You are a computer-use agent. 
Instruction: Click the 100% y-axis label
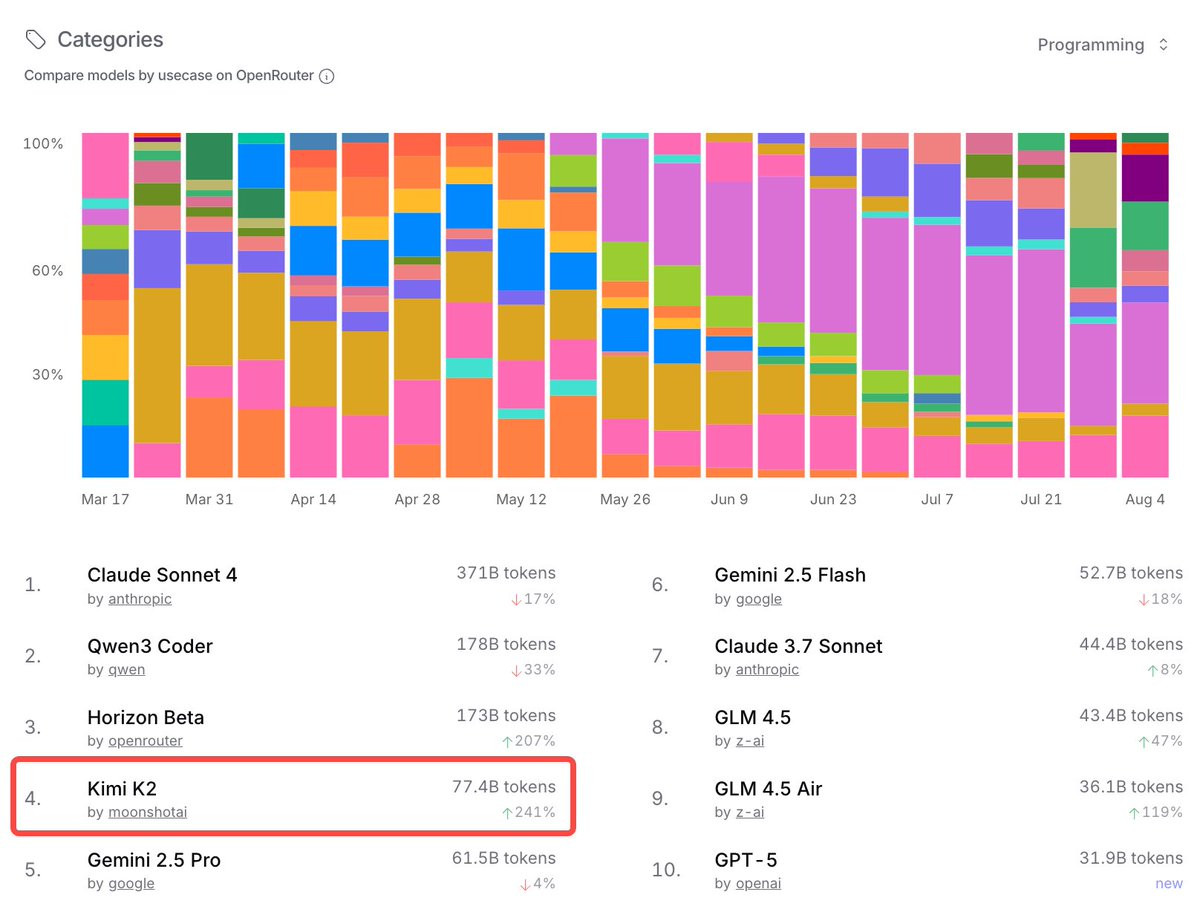click(x=43, y=144)
